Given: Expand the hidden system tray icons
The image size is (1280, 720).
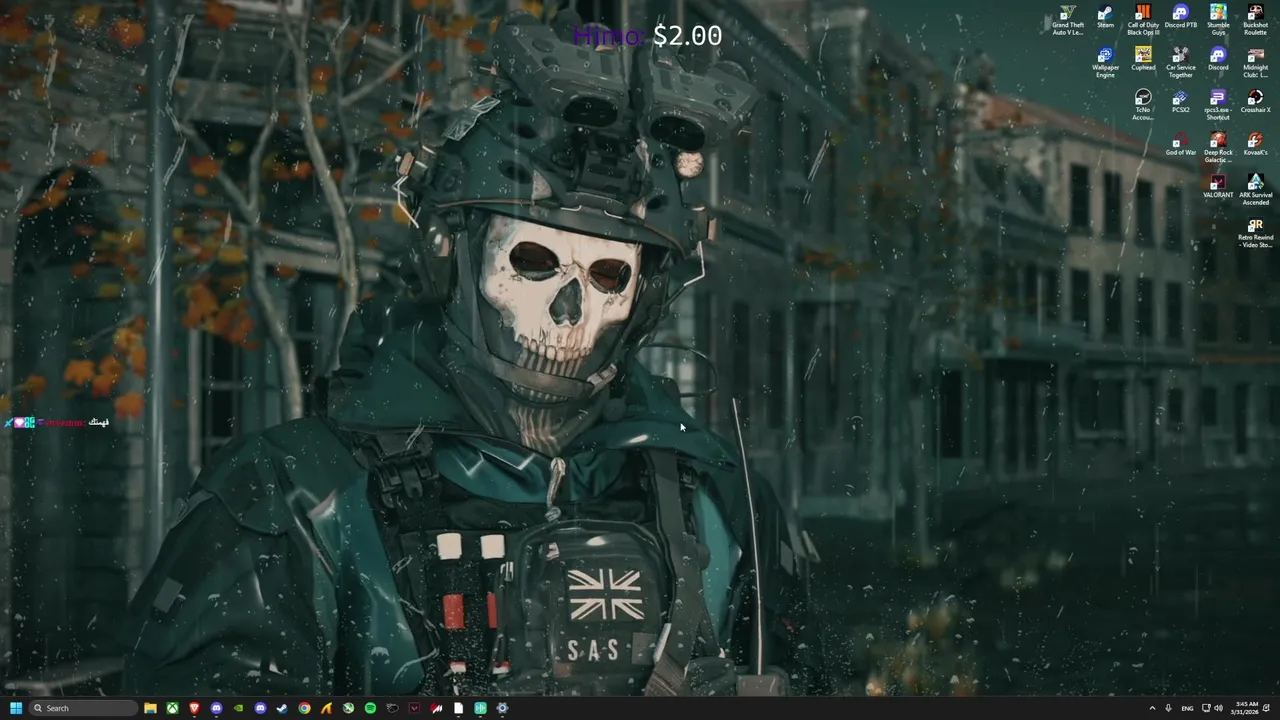Looking at the screenshot, I should click(1152, 708).
